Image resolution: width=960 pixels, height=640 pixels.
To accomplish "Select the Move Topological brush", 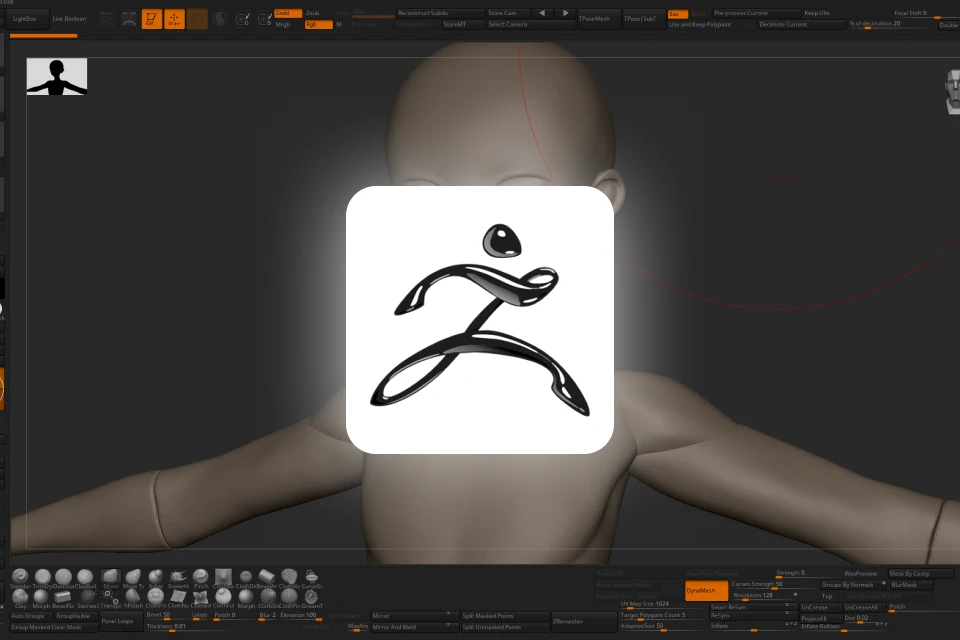I will (x=133, y=576).
